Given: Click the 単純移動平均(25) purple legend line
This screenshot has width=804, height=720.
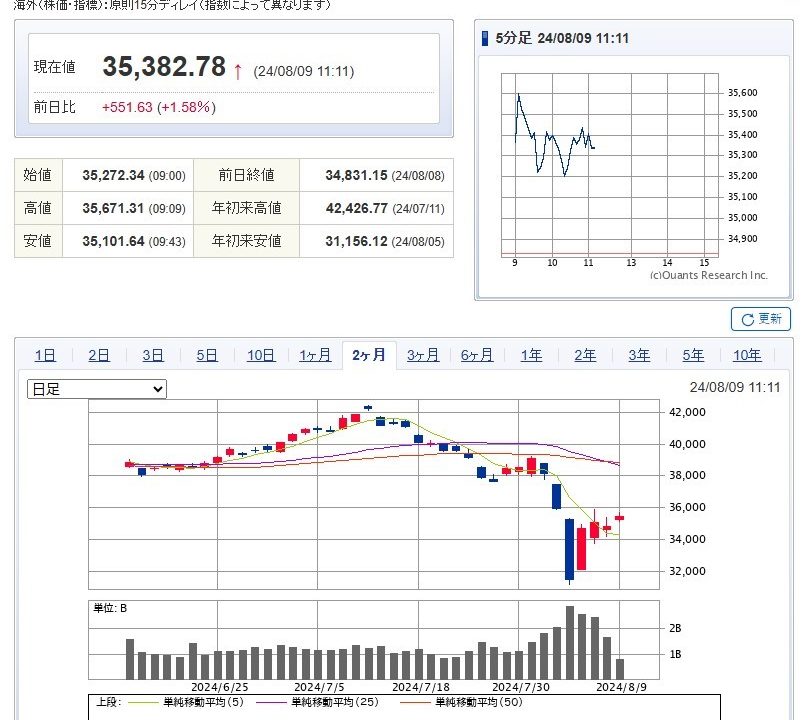Looking at the screenshot, I should [x=268, y=703].
